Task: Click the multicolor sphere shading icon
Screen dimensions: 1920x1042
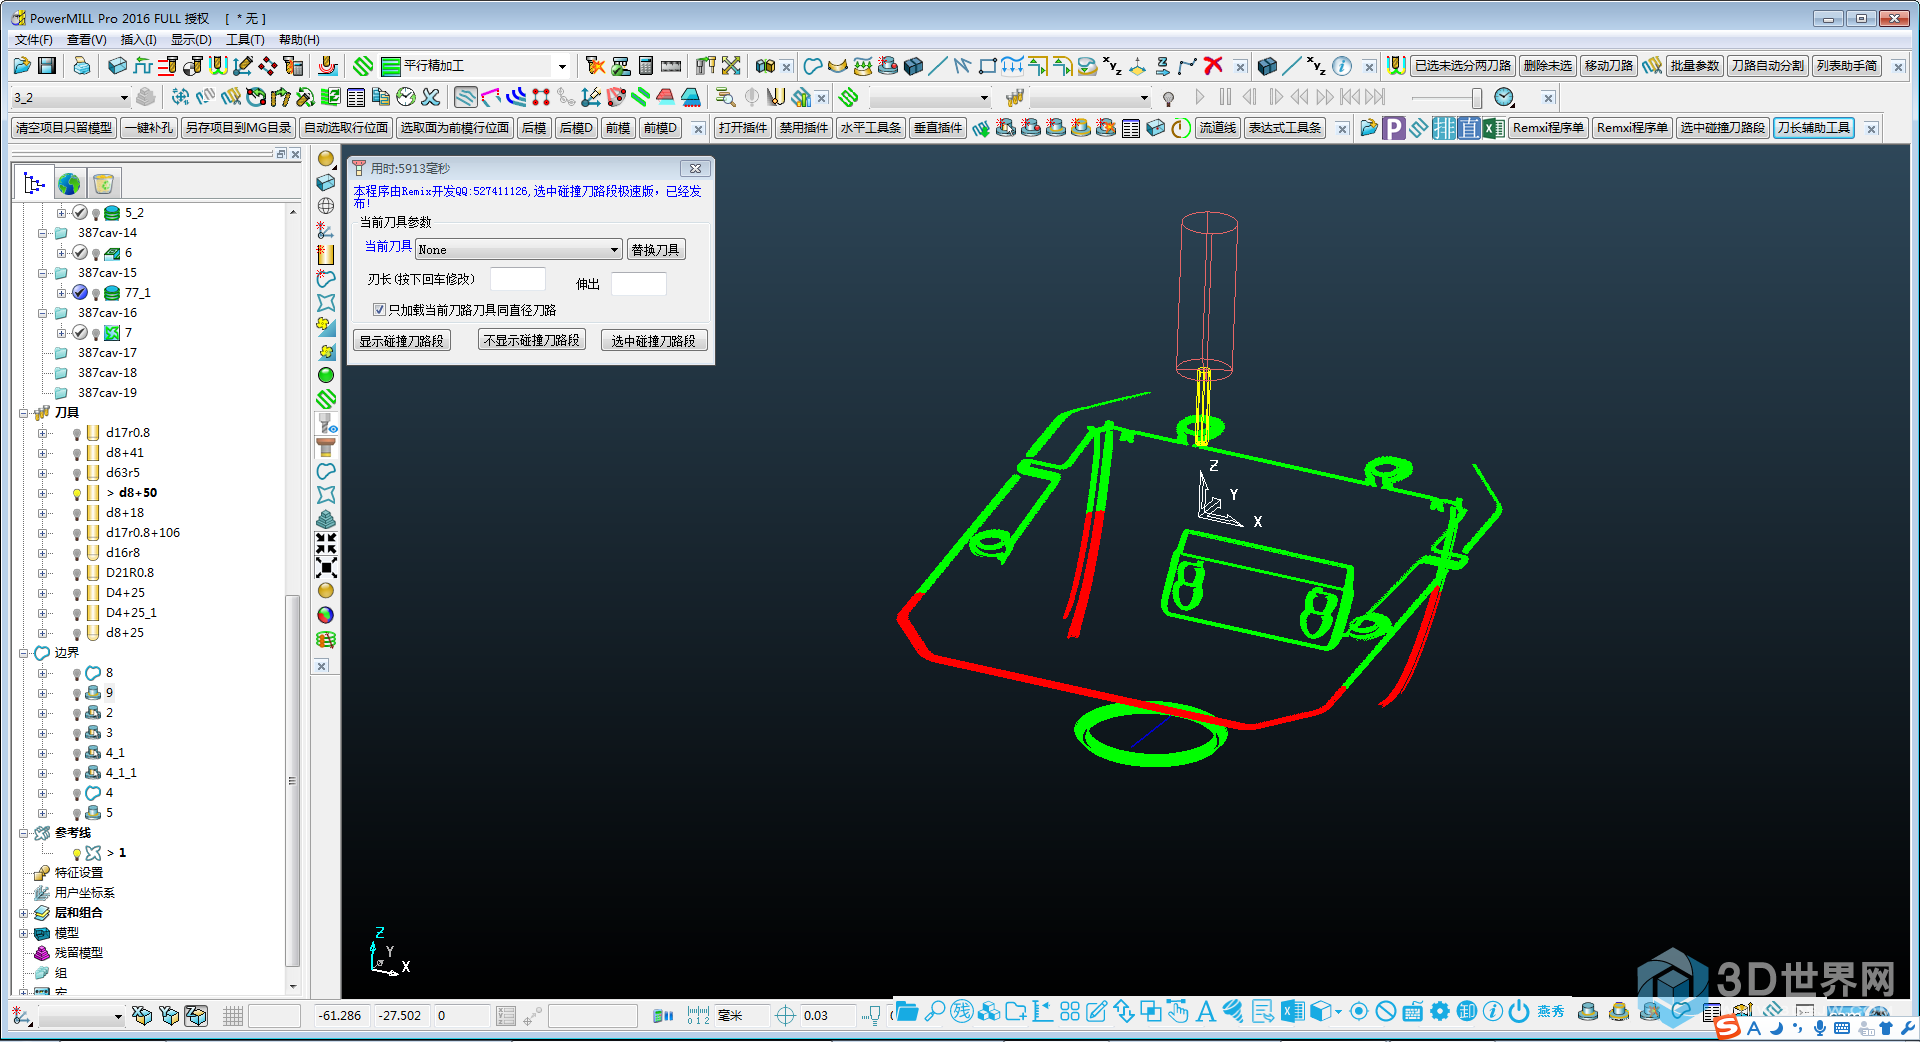Action: pos(326,615)
